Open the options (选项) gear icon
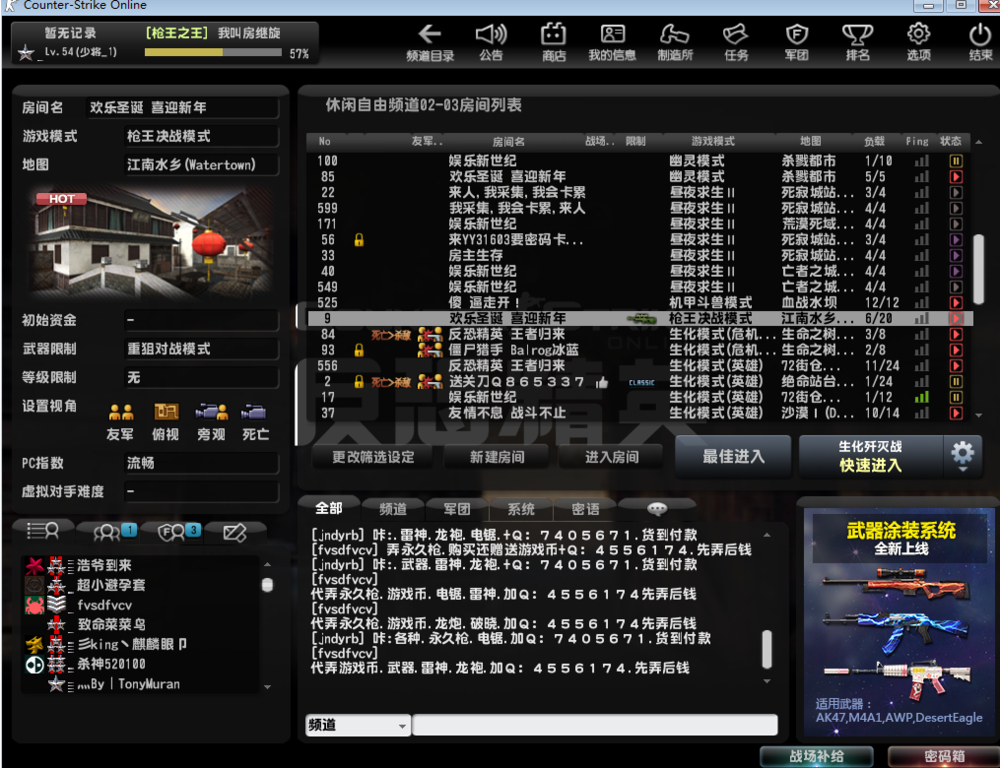 click(x=918, y=42)
